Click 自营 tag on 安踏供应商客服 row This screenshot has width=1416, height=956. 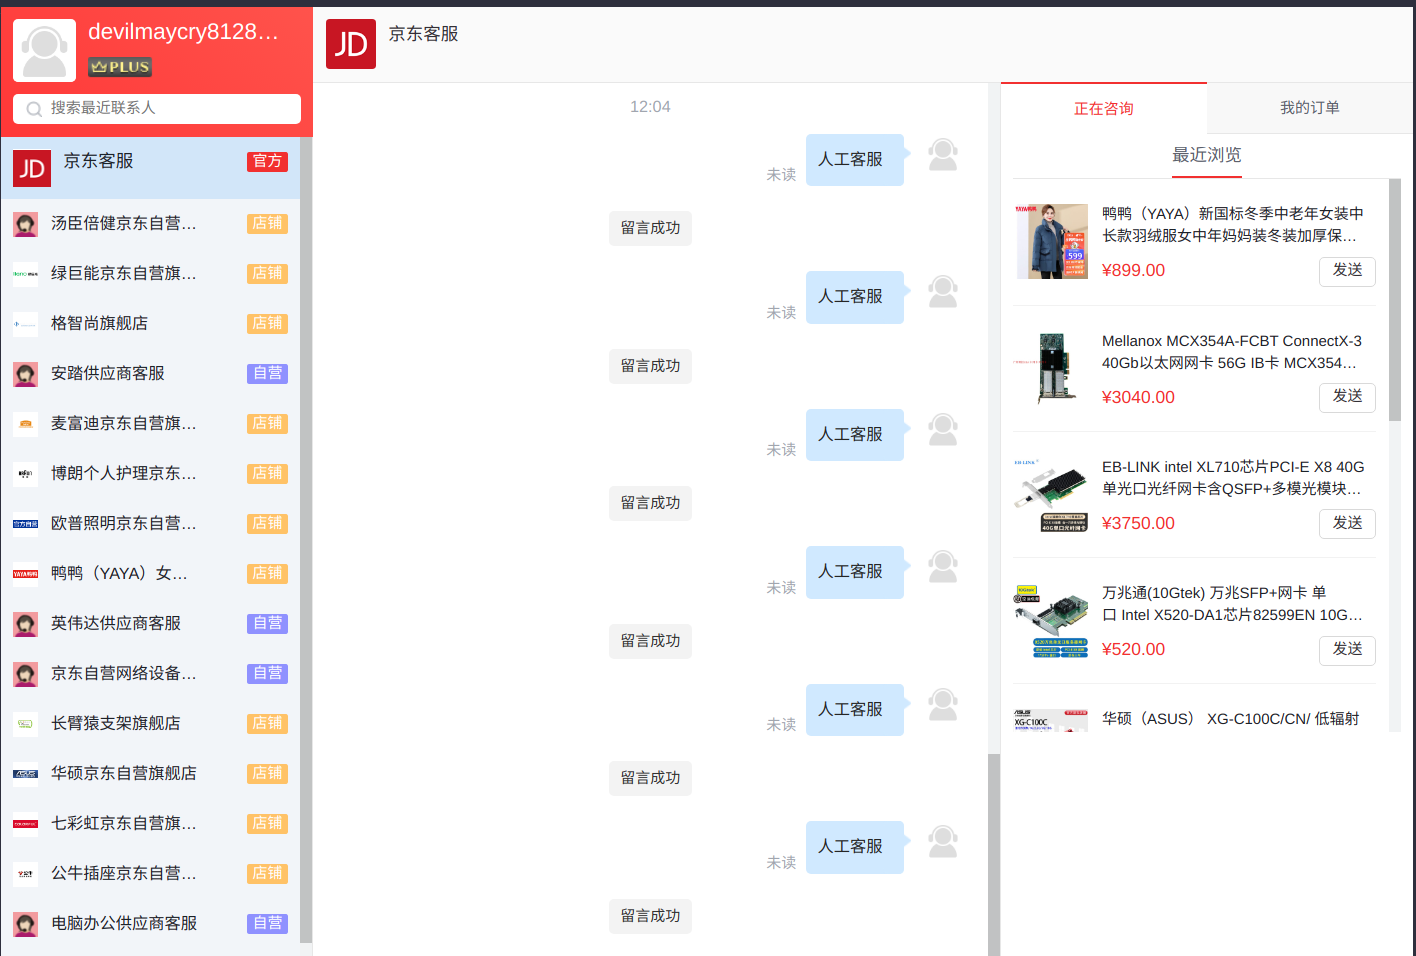[x=267, y=374]
